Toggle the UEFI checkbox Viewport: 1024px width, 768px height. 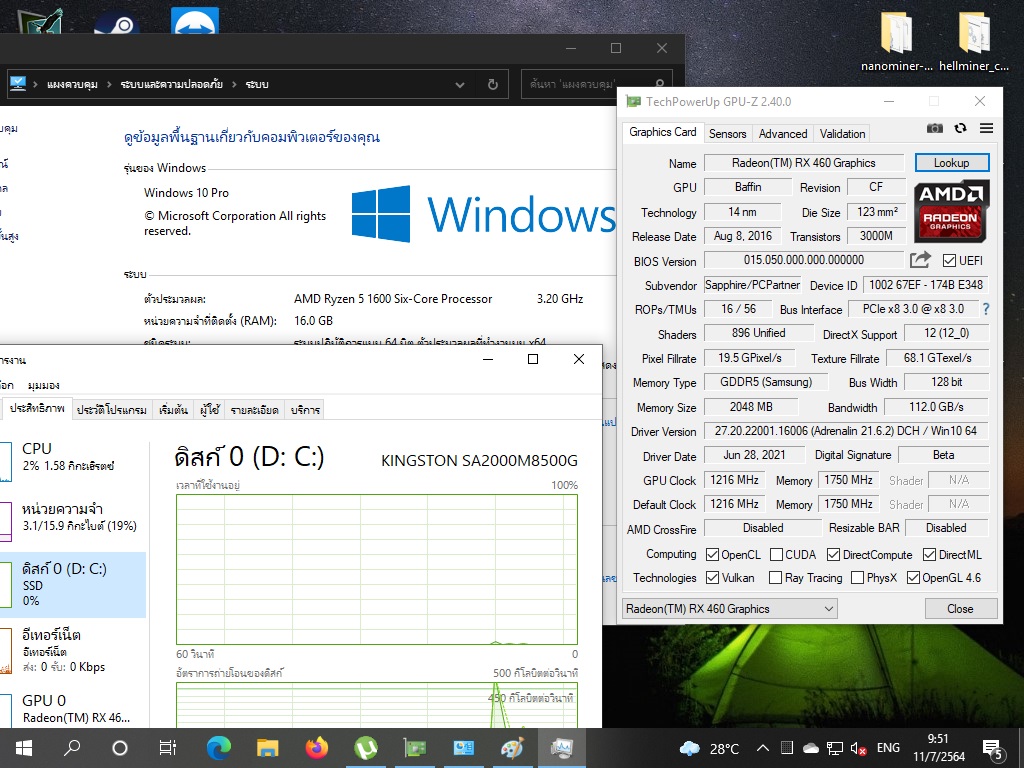pos(950,261)
